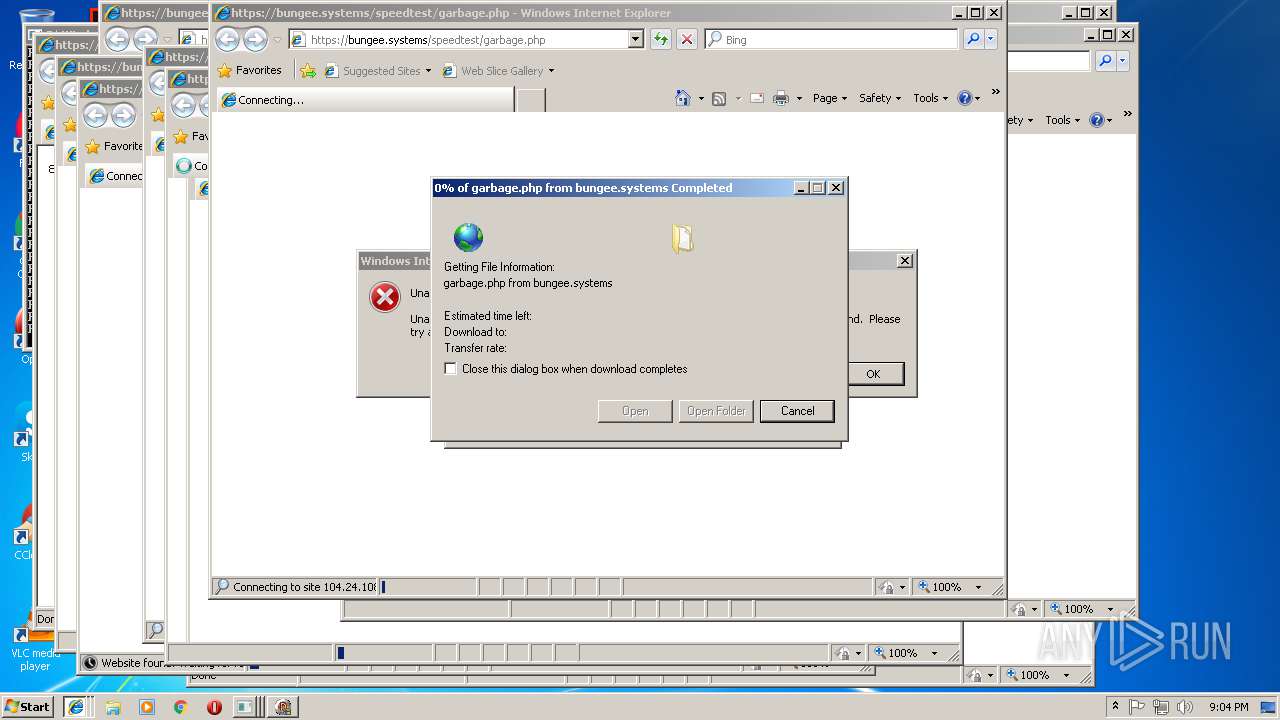Image resolution: width=1280 pixels, height=720 pixels.
Task: Open Windows Explorer folder from taskbar
Action: [x=112, y=706]
